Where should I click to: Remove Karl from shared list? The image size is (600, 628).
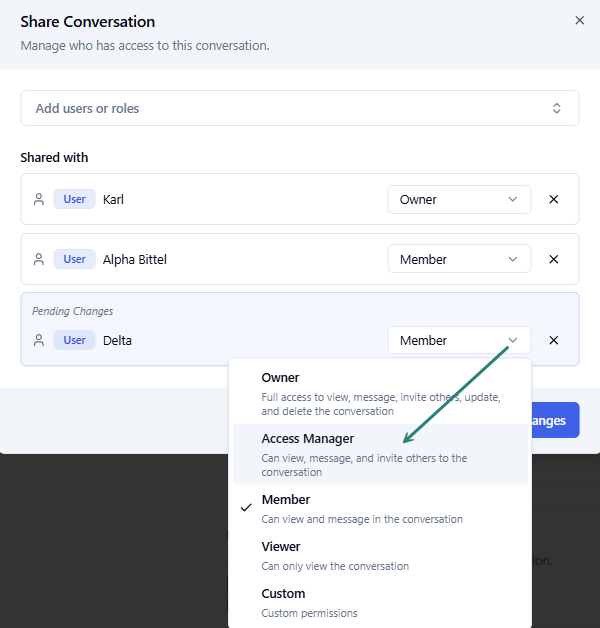pyautogui.click(x=554, y=199)
